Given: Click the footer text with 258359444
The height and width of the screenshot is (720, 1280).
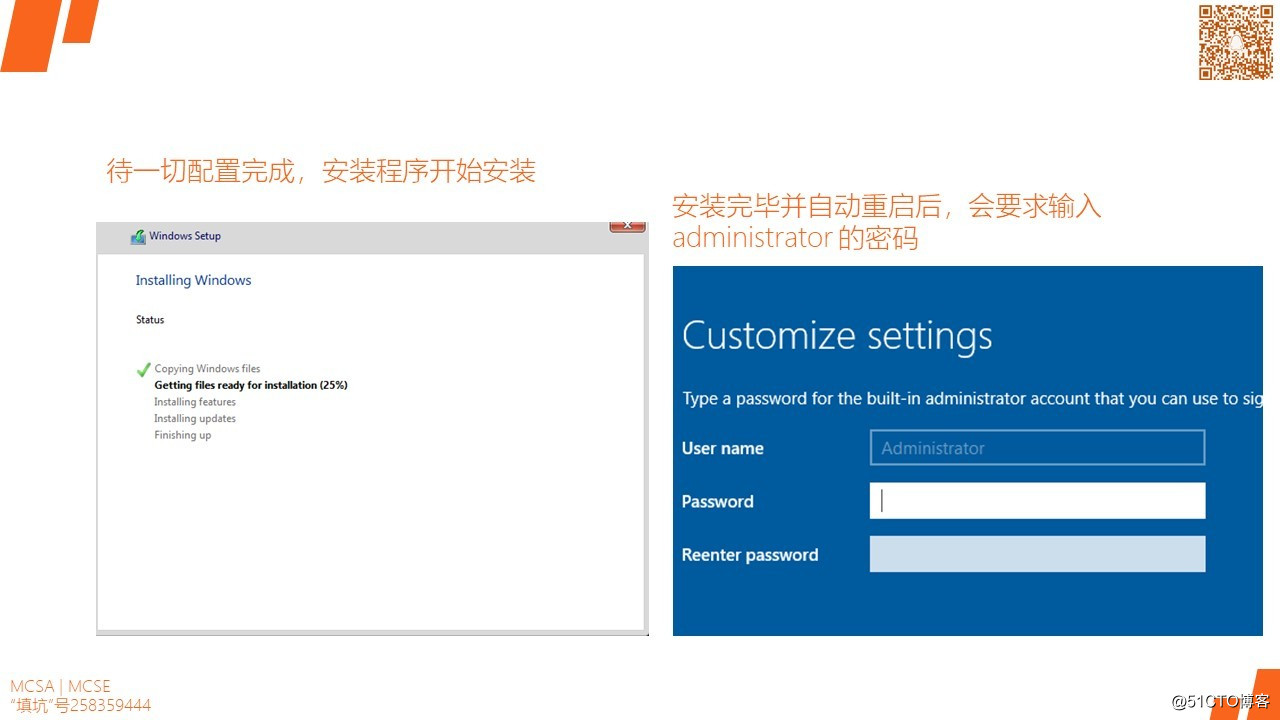Looking at the screenshot, I should 80,705.
